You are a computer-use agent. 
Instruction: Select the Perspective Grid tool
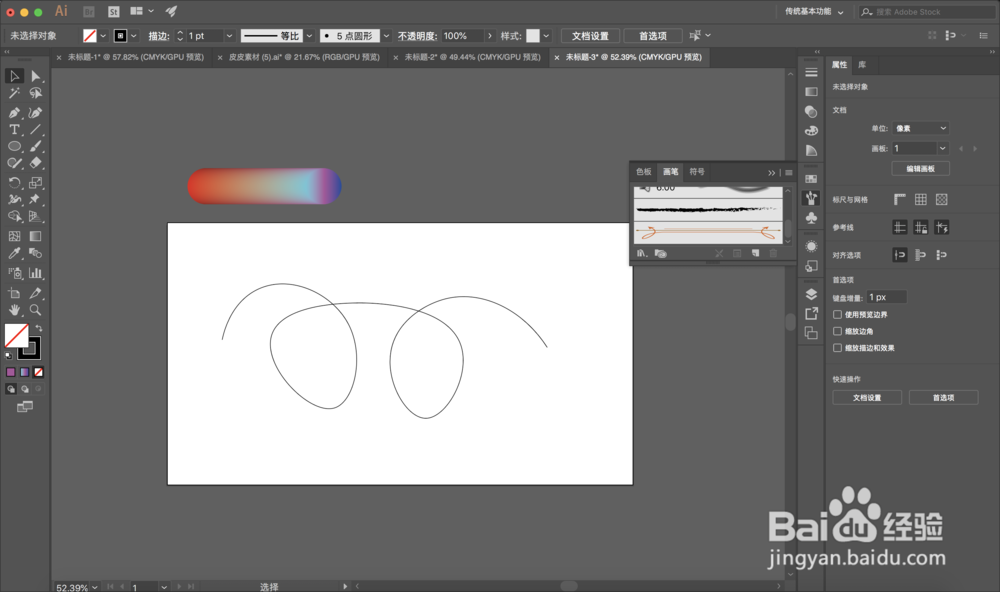(x=36, y=216)
